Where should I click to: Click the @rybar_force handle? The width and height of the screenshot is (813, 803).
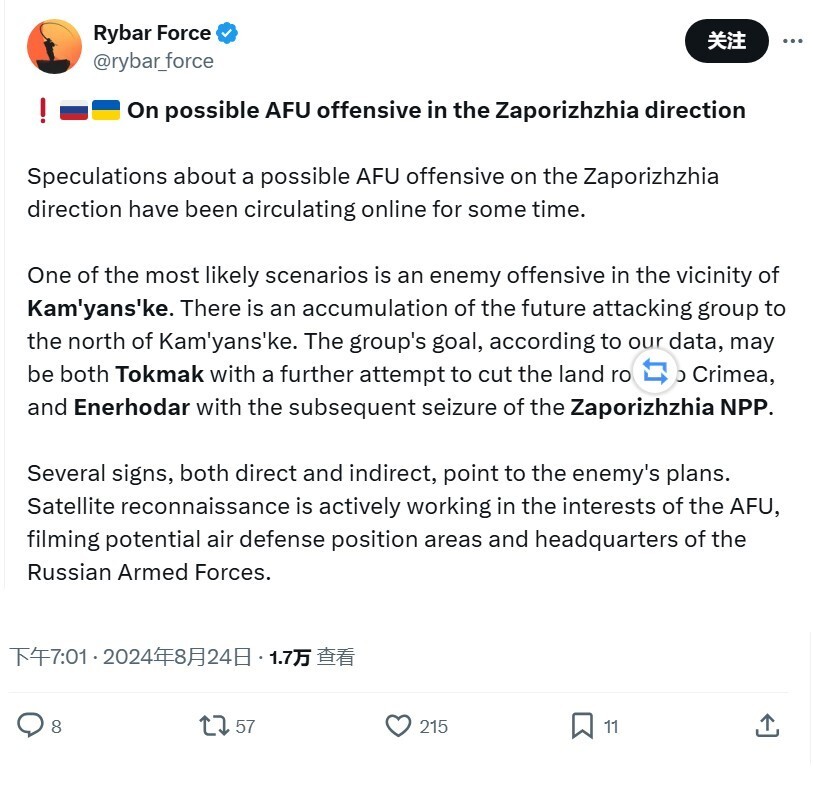(153, 61)
